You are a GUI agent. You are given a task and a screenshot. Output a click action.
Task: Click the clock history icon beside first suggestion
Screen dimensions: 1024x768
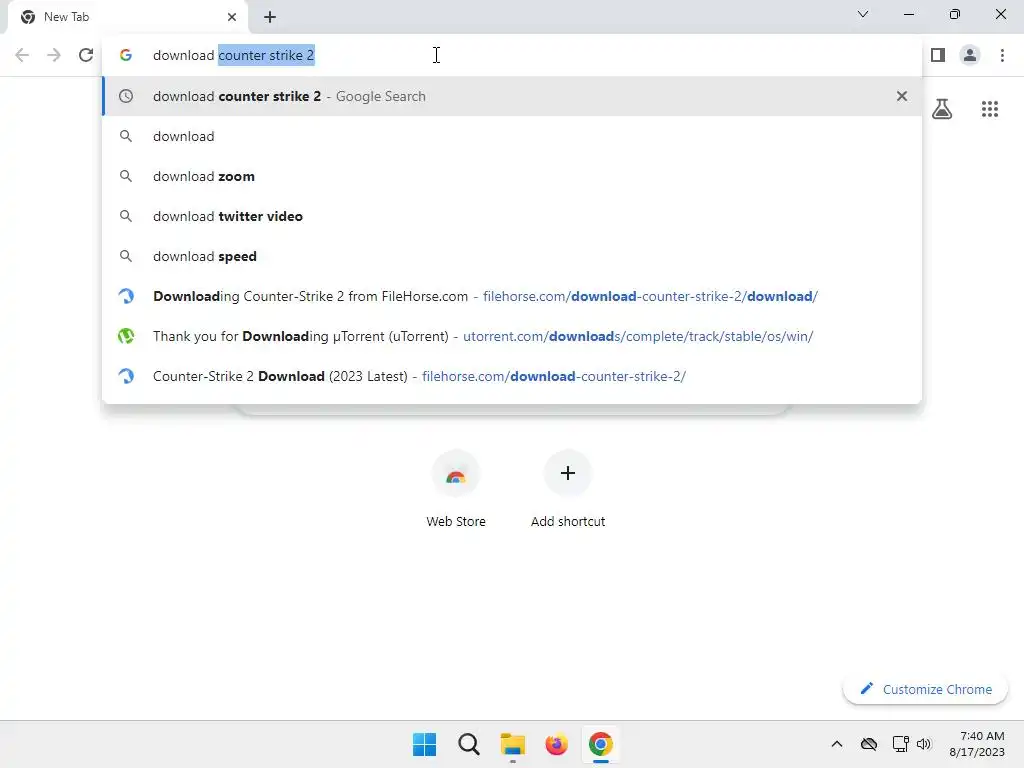[126, 96]
